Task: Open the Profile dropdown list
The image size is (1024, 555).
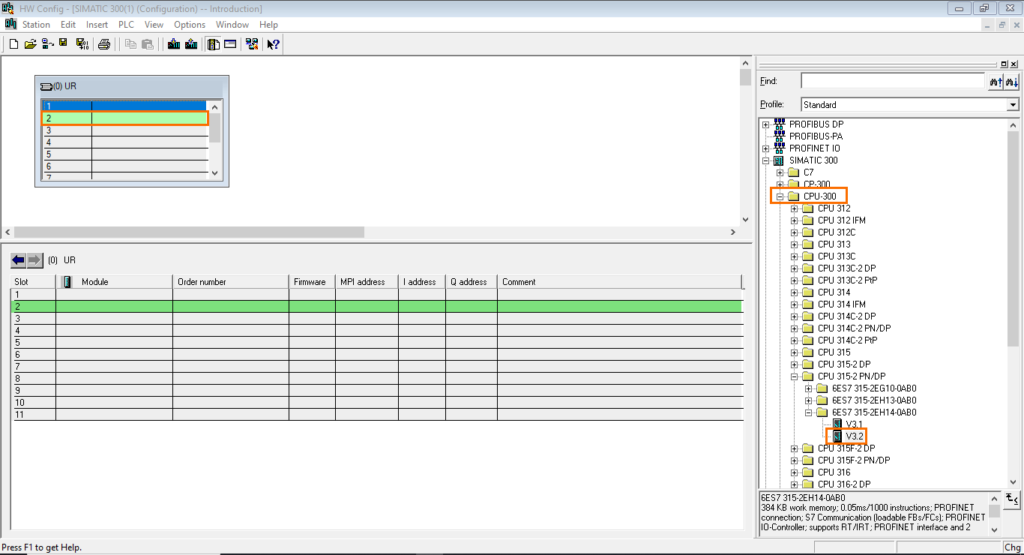Action: point(1012,104)
